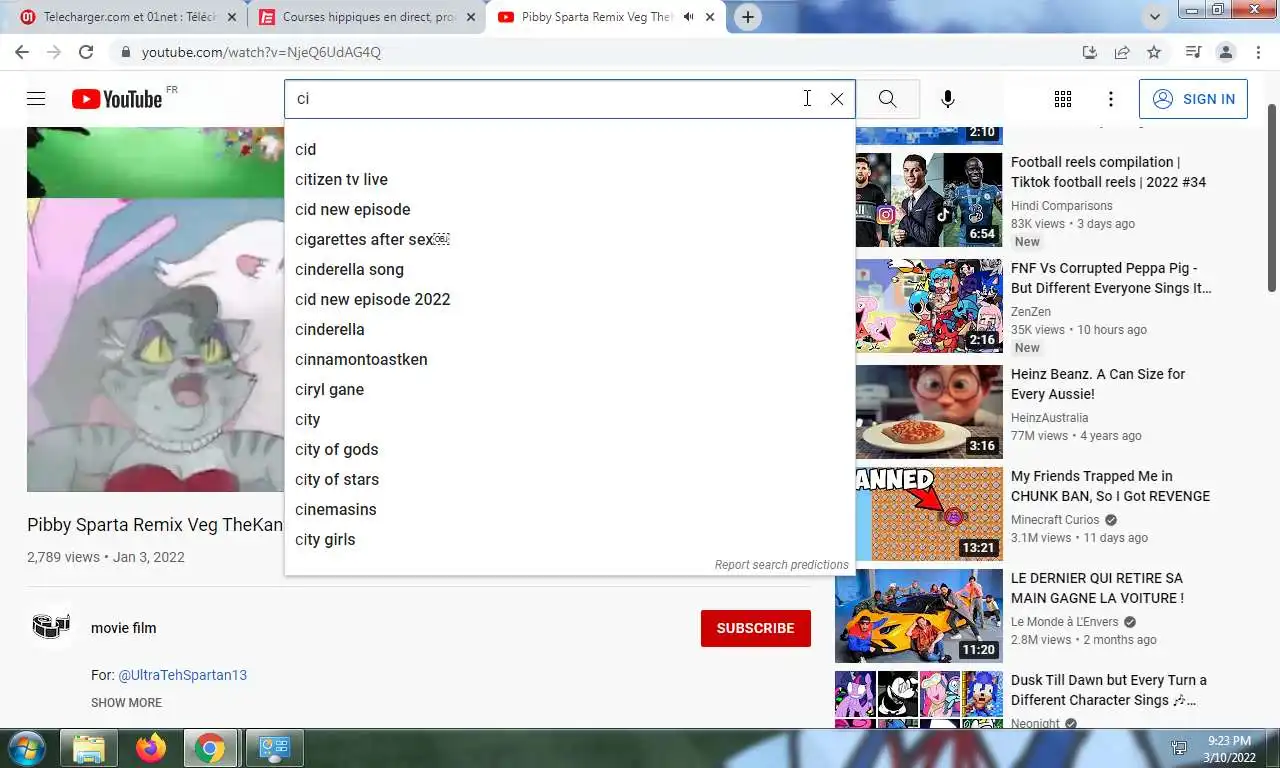
Task: Select the "city" suggestion
Action: point(570,419)
